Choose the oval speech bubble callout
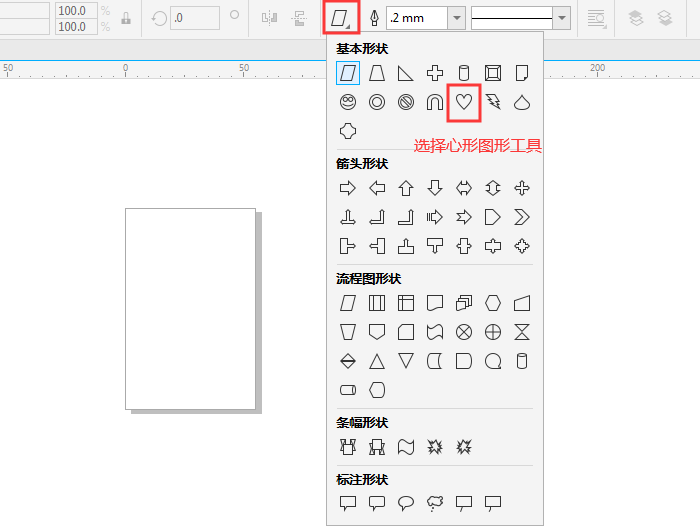 [x=406, y=503]
